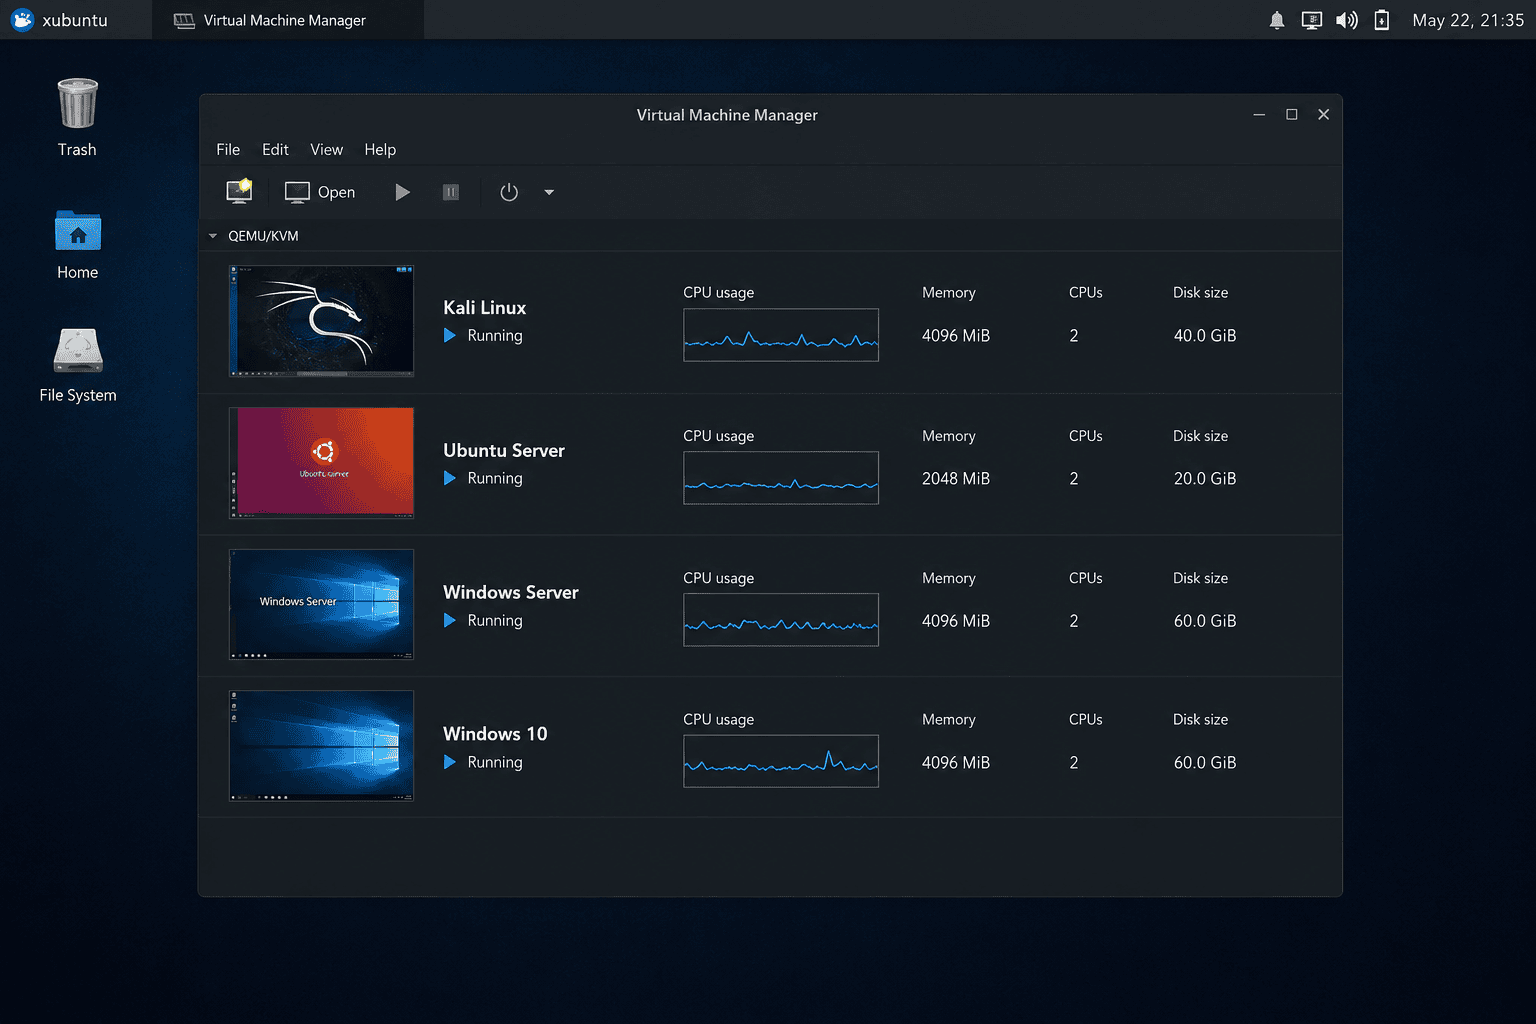Open the Edit menu
1536x1024 pixels.
275,149
